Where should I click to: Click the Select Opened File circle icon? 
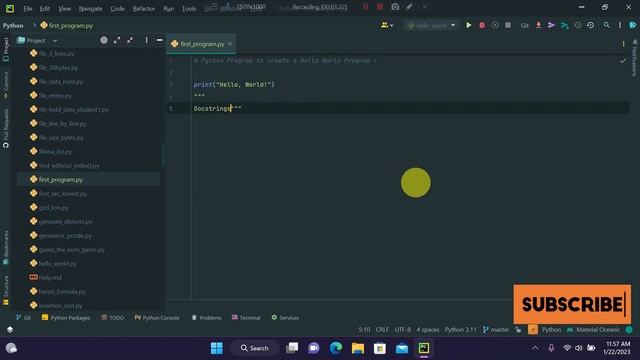pos(104,40)
